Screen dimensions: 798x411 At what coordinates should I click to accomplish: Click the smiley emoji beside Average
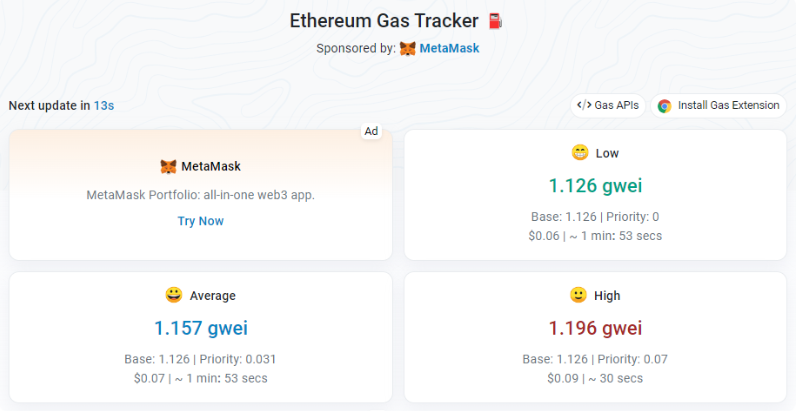[x=174, y=295]
